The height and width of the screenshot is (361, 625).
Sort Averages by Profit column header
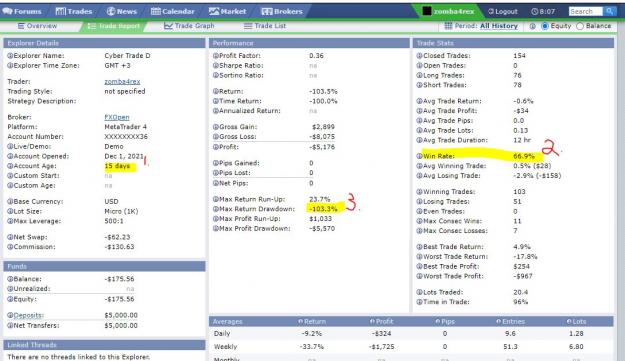point(381,322)
